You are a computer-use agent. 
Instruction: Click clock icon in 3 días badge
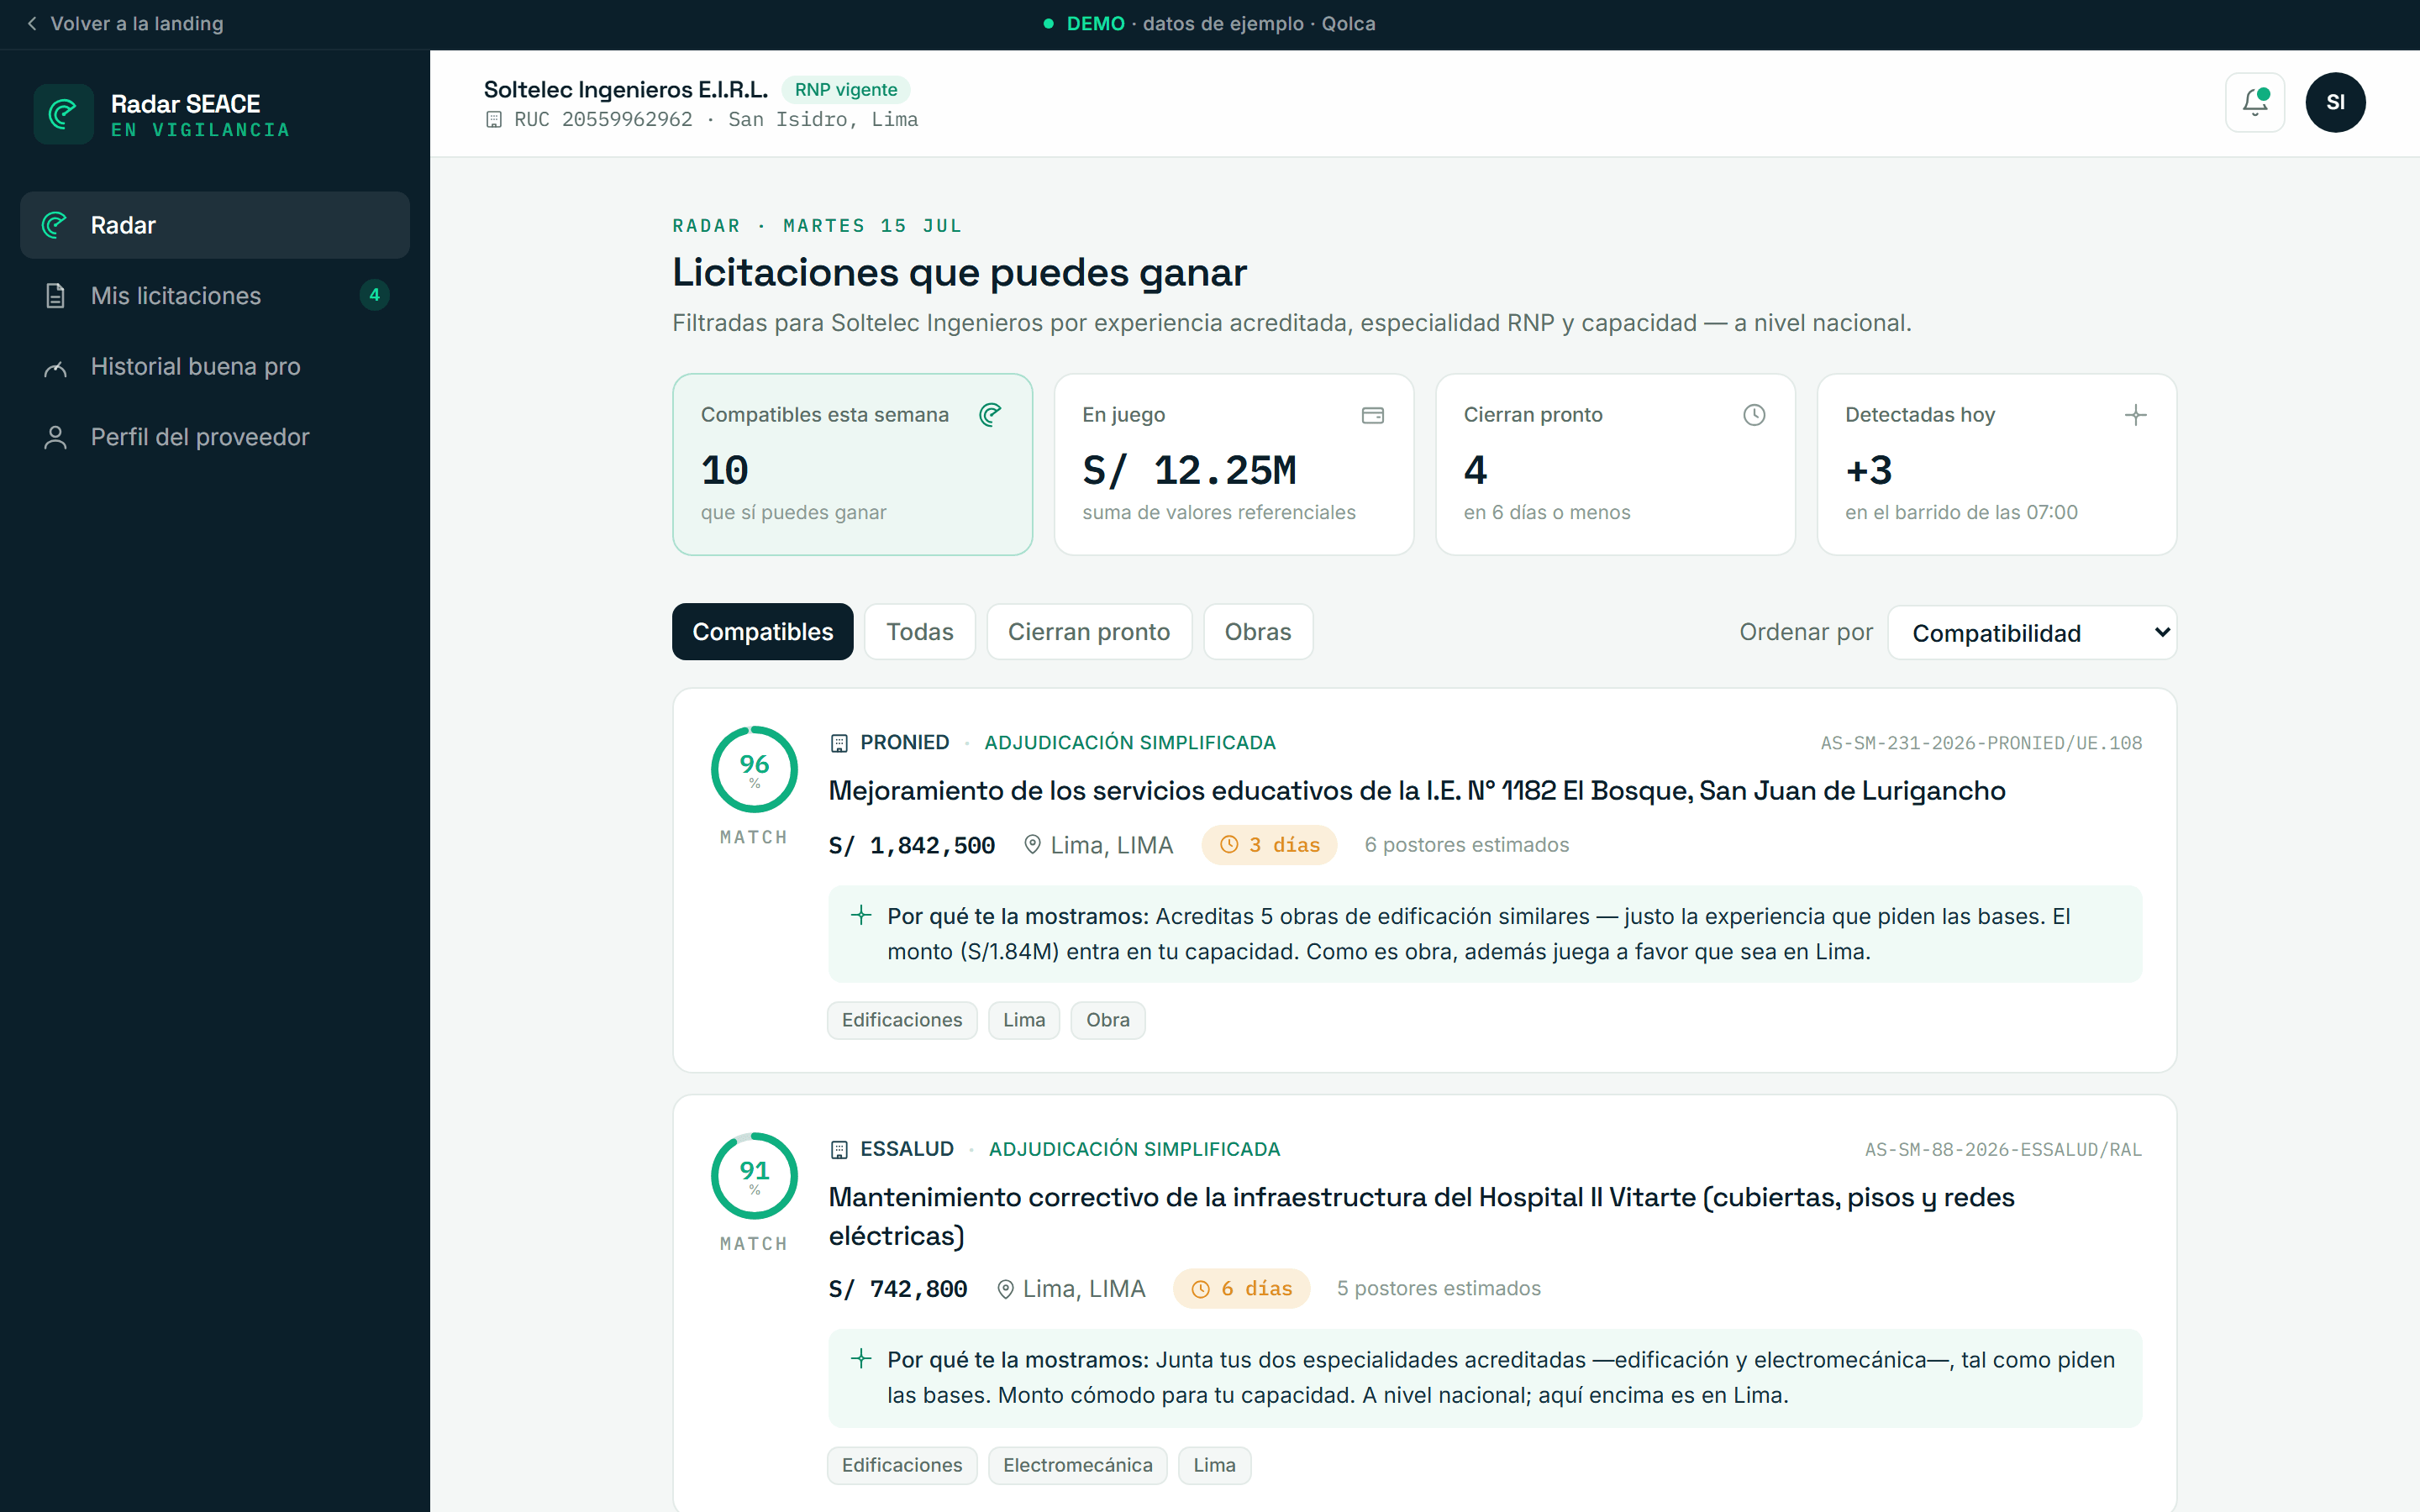point(1228,845)
